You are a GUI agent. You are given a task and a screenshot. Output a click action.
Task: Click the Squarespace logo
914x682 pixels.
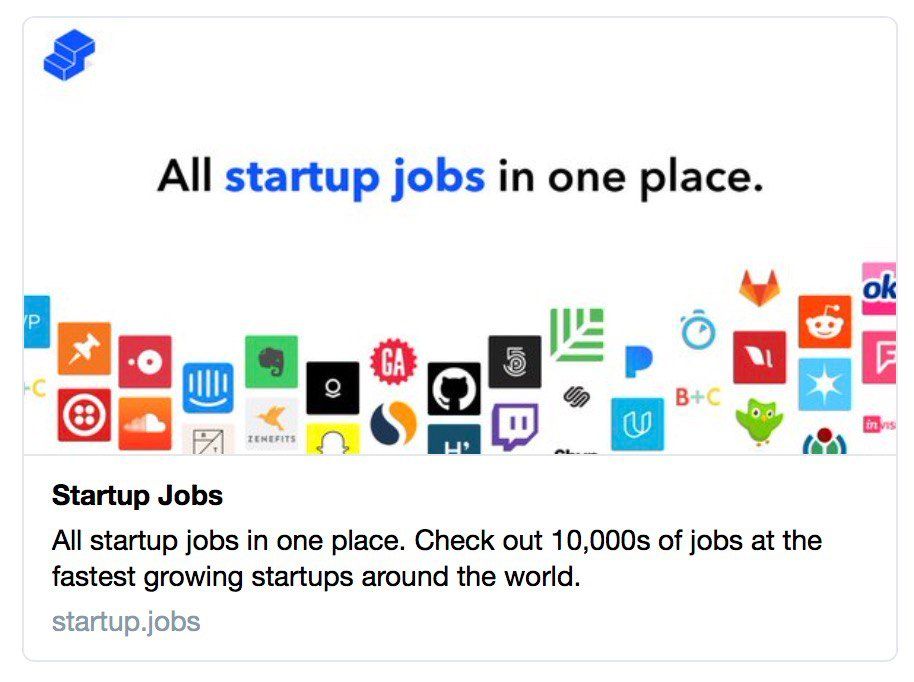click(577, 397)
